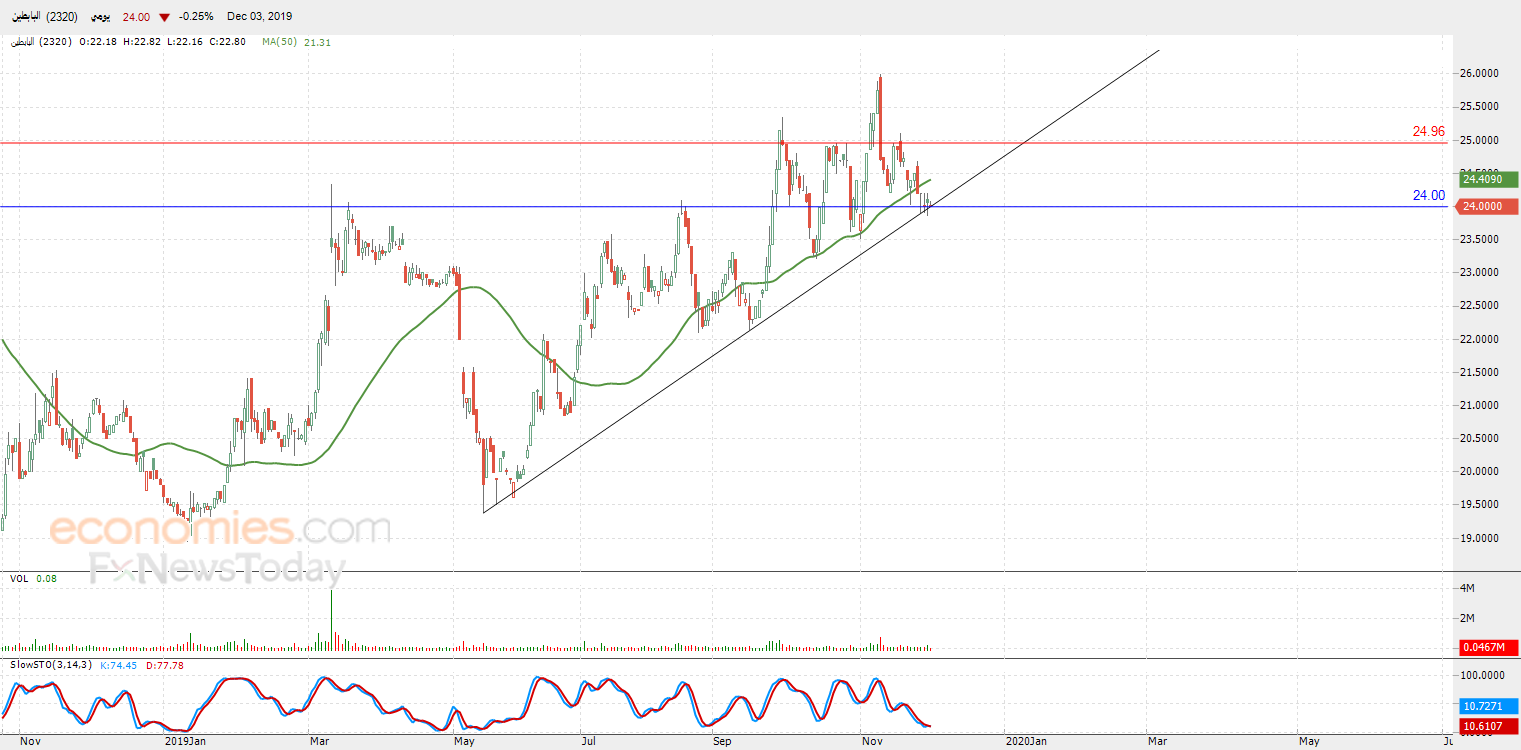Click the 2019Jan label on time axis
This screenshot has height=750, width=1521.
[x=185, y=742]
